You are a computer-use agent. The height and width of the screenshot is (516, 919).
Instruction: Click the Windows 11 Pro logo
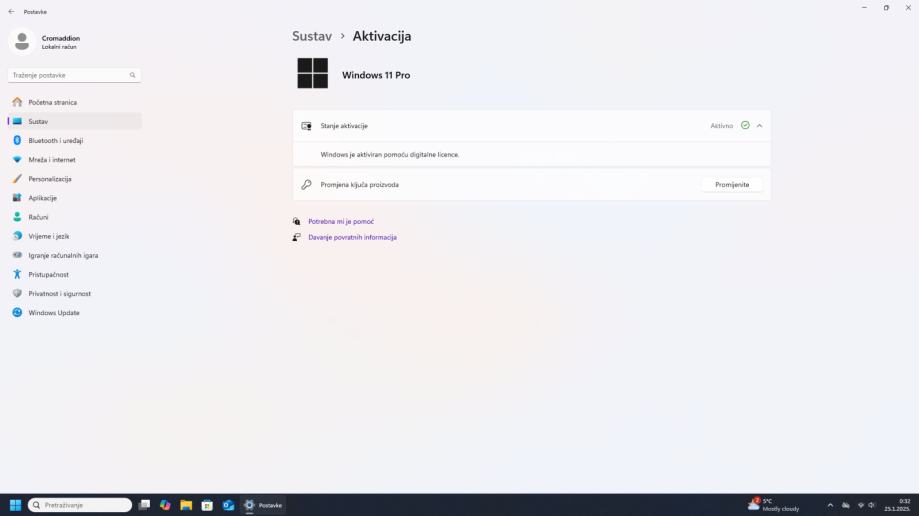point(312,73)
